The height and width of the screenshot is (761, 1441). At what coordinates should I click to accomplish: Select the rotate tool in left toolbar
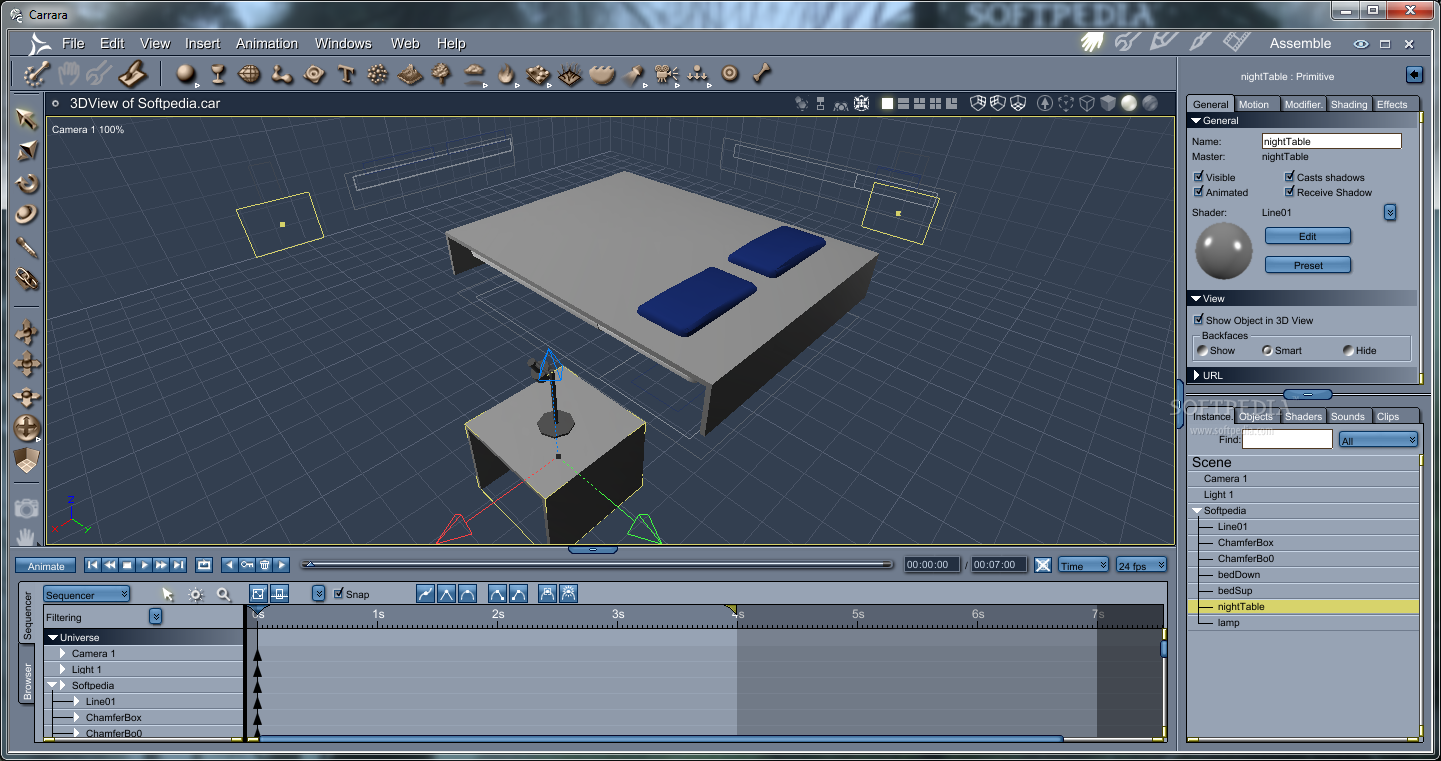pos(27,182)
